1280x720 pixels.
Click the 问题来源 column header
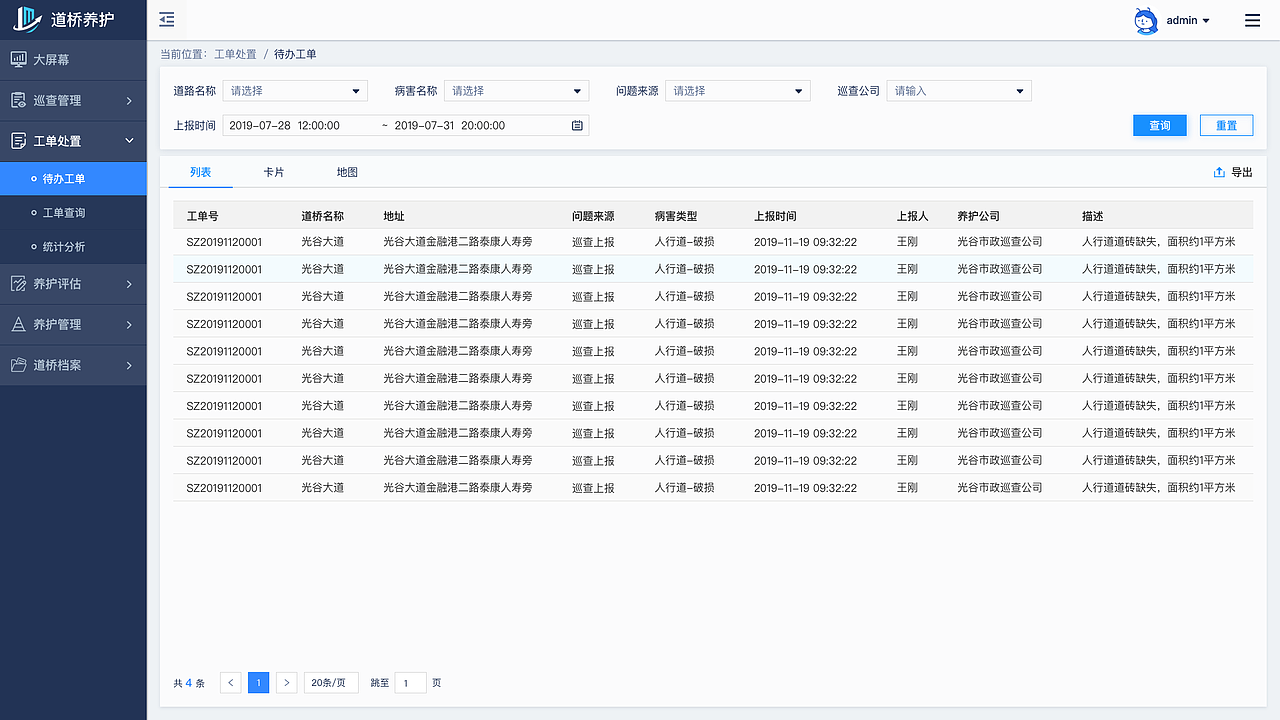tap(593, 216)
